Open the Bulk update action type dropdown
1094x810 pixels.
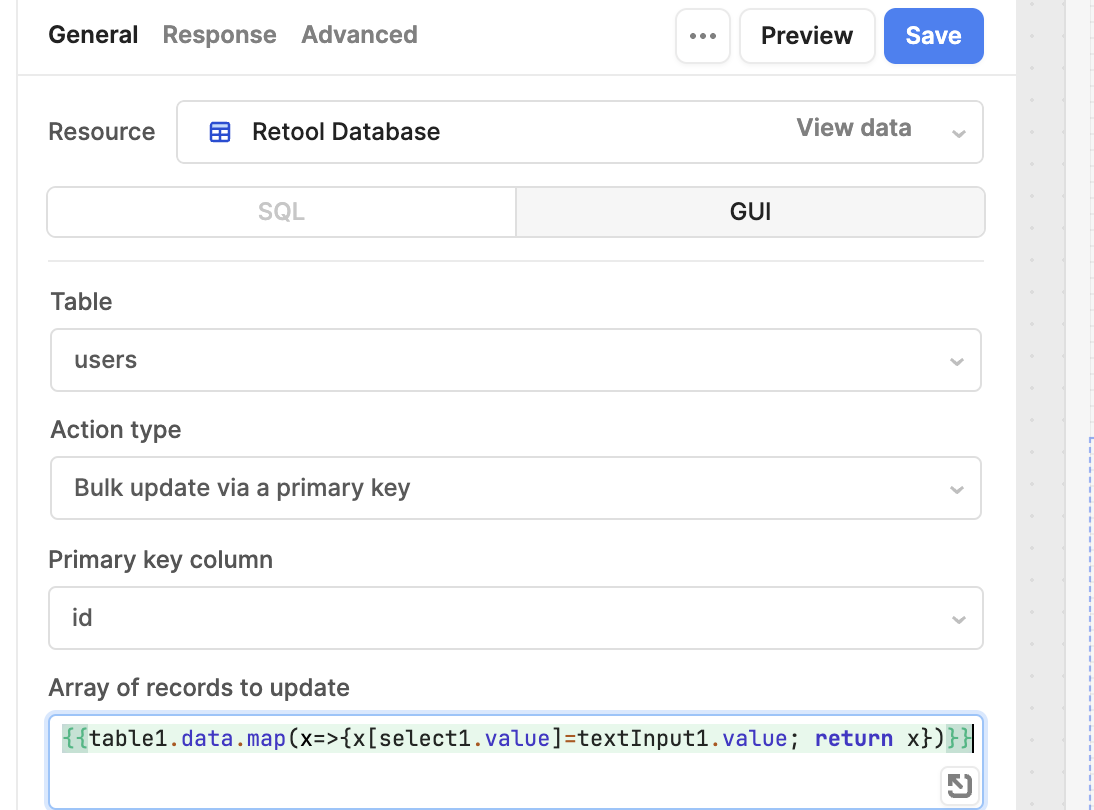tap(500, 488)
